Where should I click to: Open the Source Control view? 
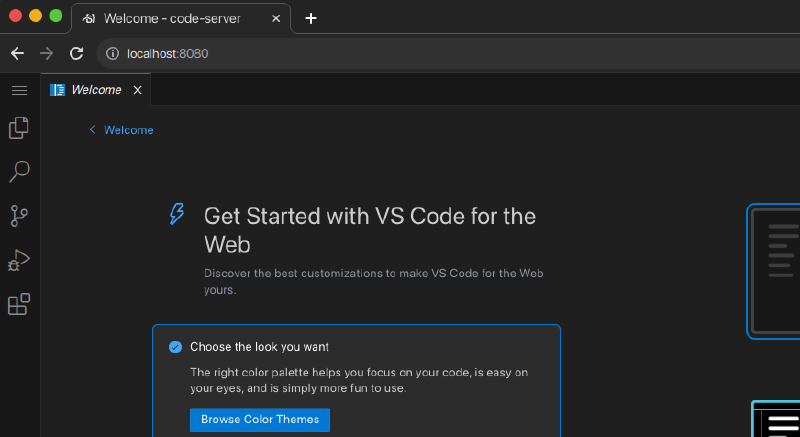18,216
